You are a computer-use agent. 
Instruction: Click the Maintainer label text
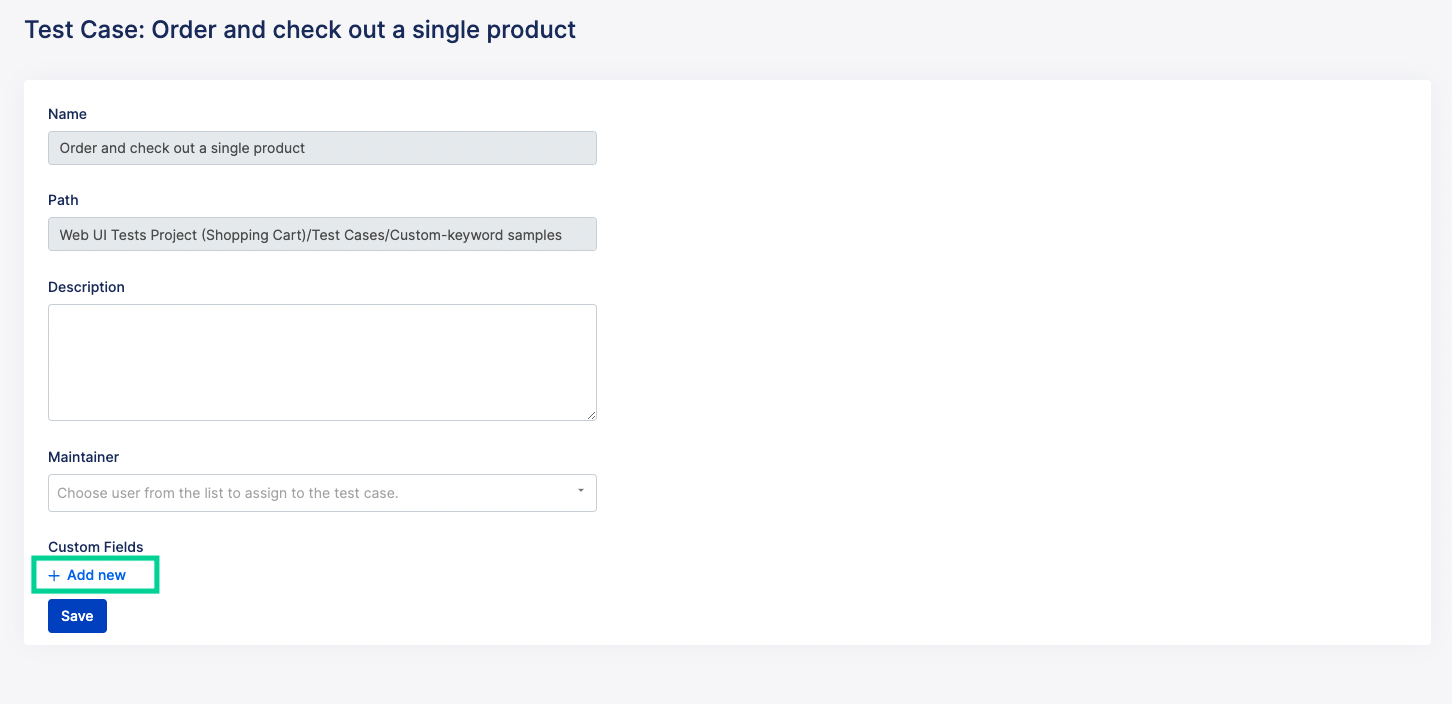(x=83, y=456)
